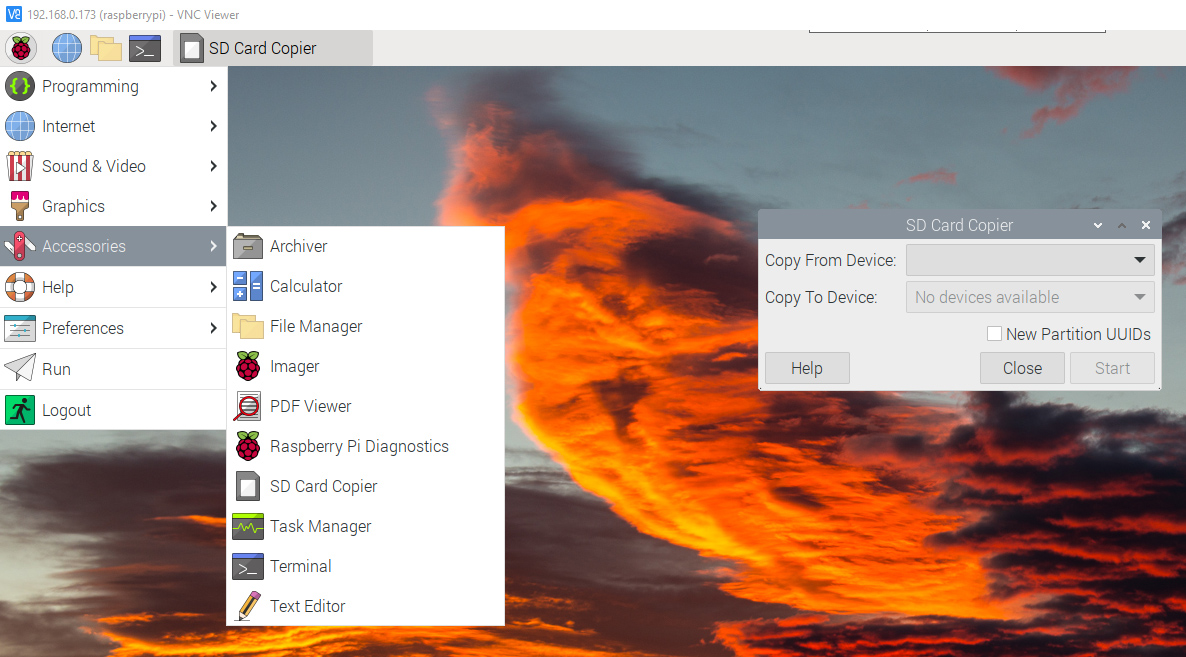Launch PDF Viewer from Accessories
Screen dimensions: 1186x657
(x=365, y=407)
